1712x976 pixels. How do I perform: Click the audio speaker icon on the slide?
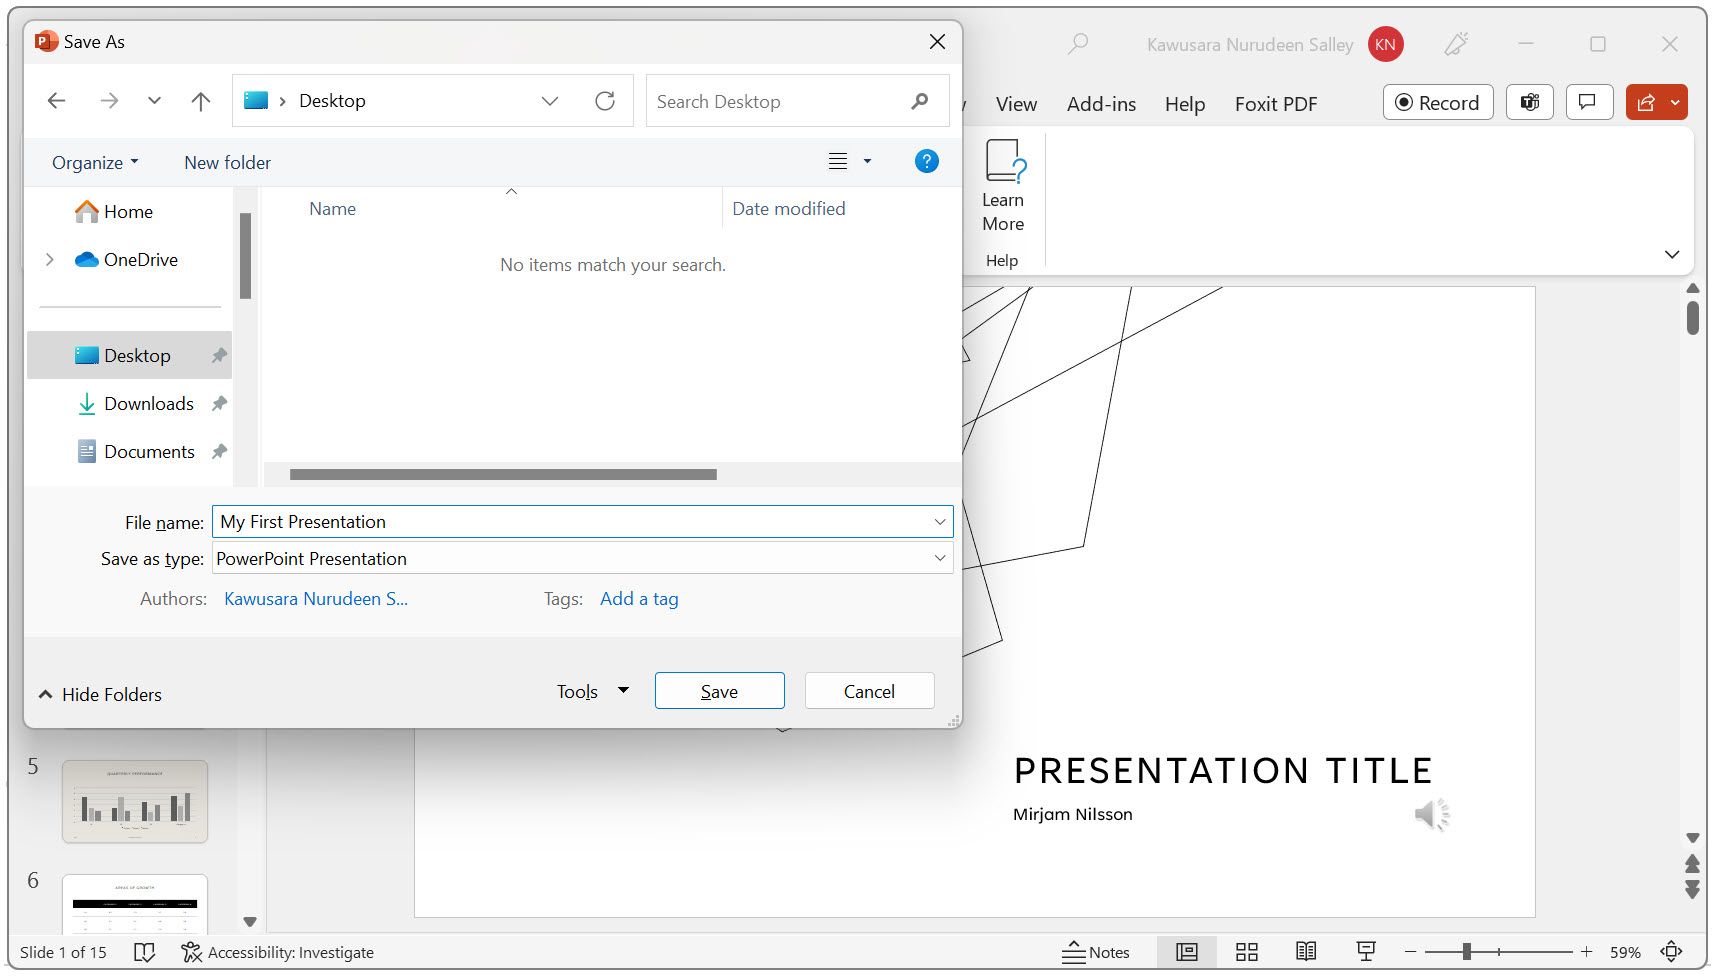pos(1432,814)
